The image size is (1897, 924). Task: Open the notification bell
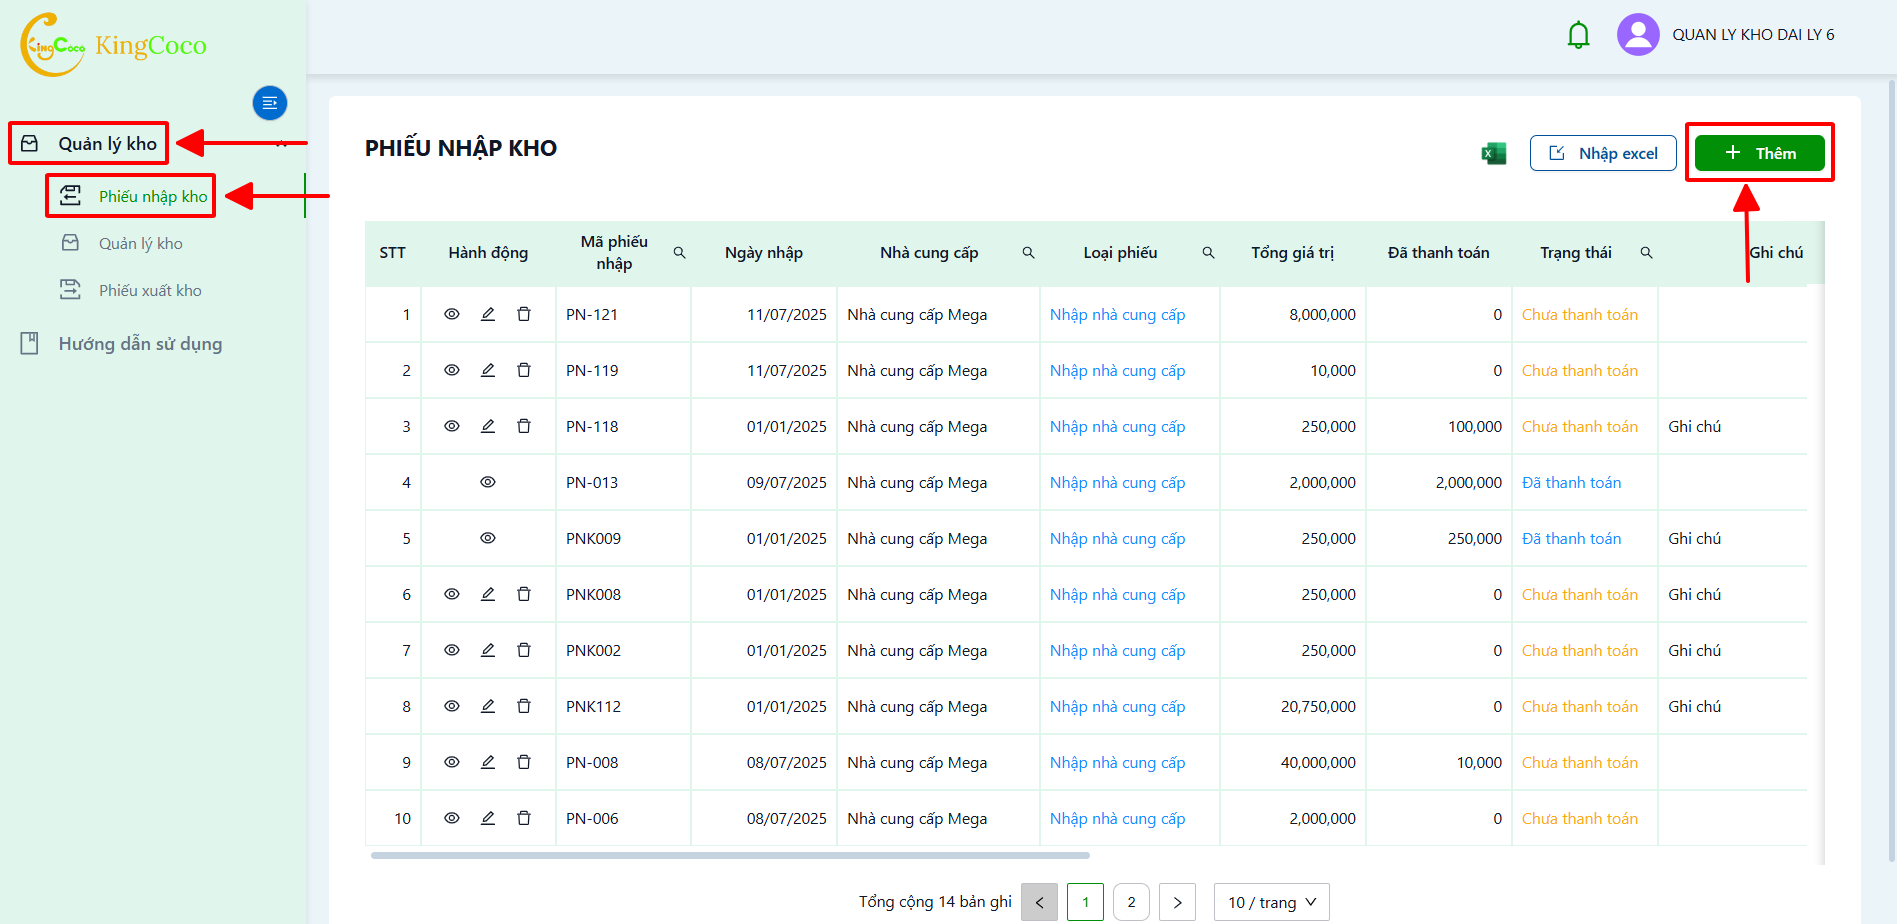(1578, 35)
